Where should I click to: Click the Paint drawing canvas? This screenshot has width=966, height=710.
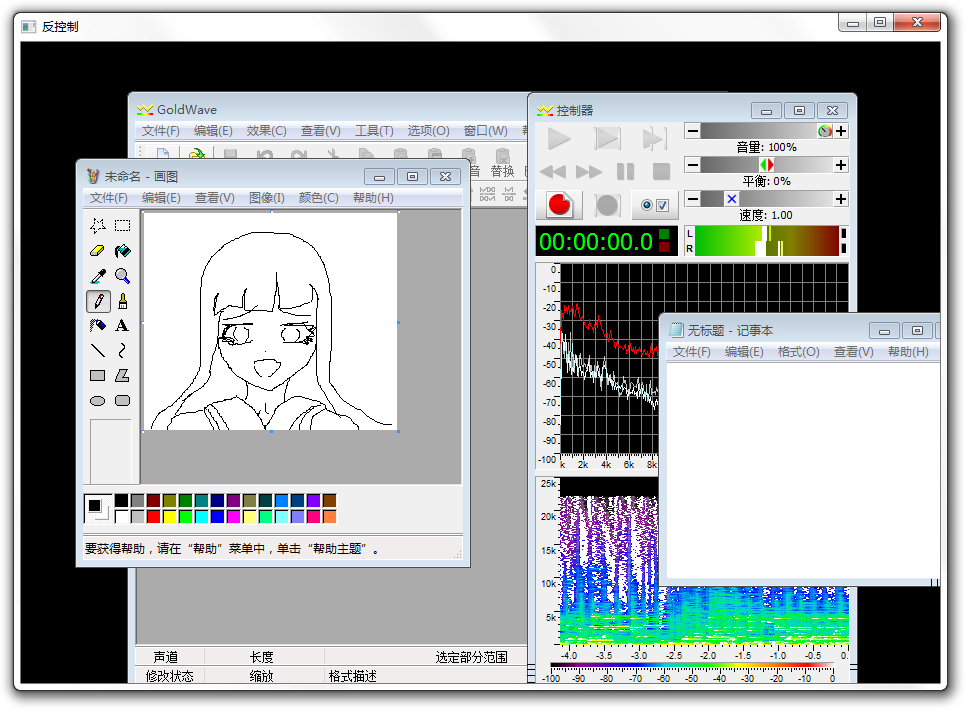[x=270, y=321]
